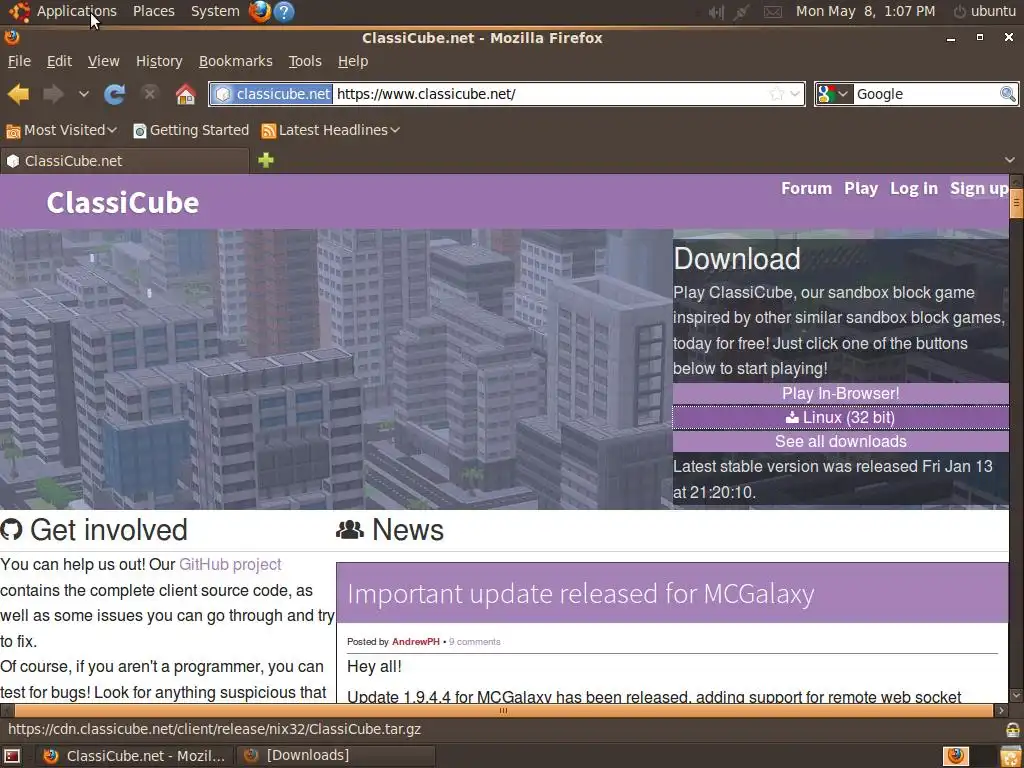Viewport: 1024px width, 768px height.
Task: Click the Sign up link
Action: (x=979, y=188)
